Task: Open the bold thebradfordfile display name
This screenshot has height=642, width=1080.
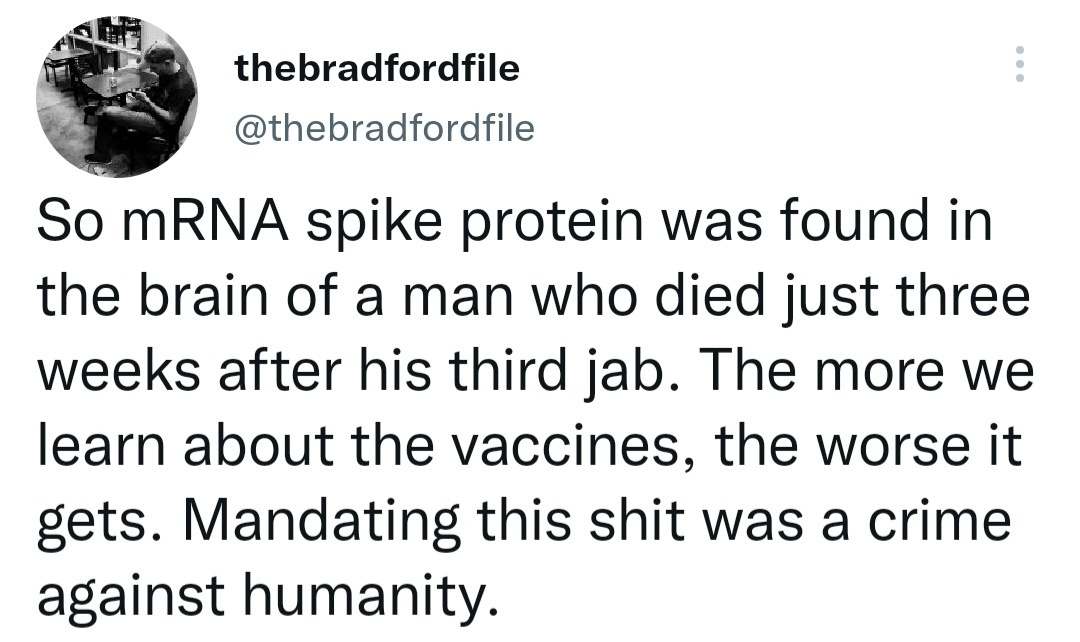Action: pyautogui.click(x=377, y=68)
